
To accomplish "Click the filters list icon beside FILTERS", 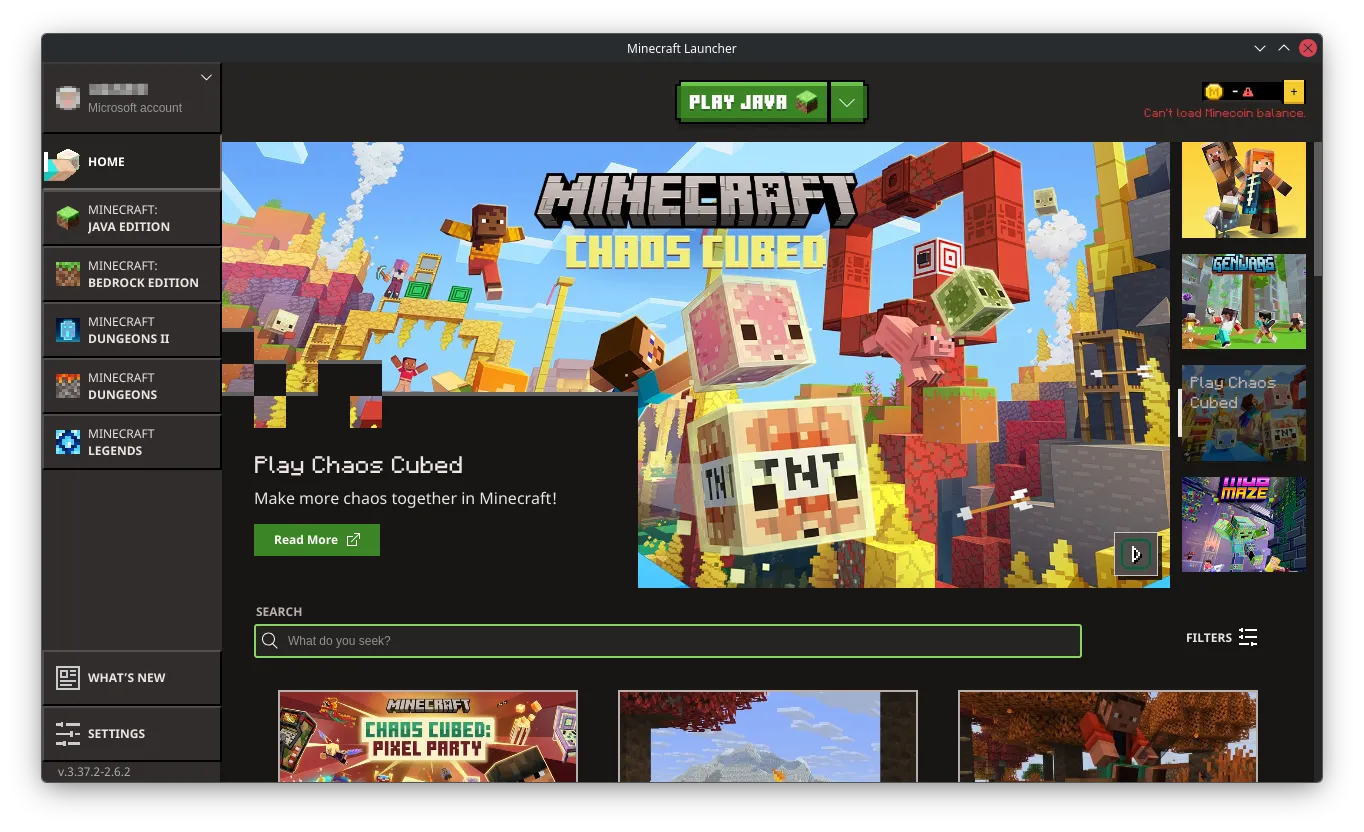I will [x=1248, y=638].
